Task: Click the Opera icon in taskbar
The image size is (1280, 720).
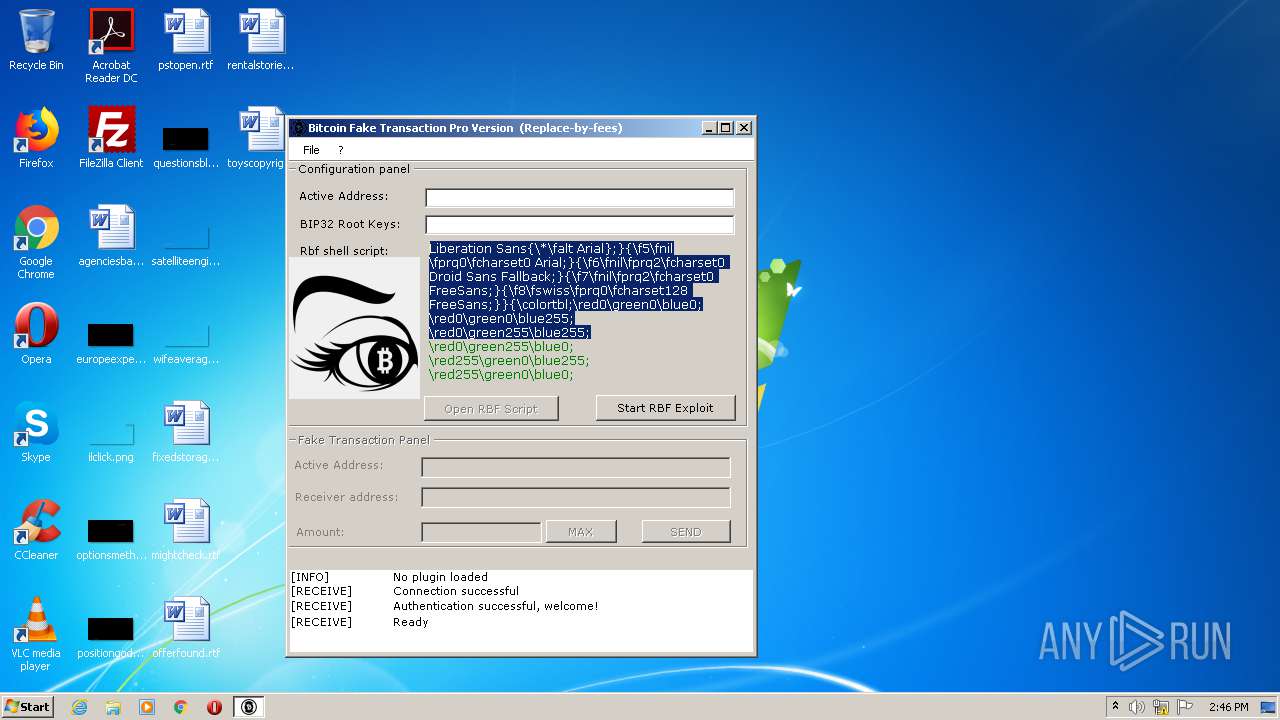Action: [214, 707]
